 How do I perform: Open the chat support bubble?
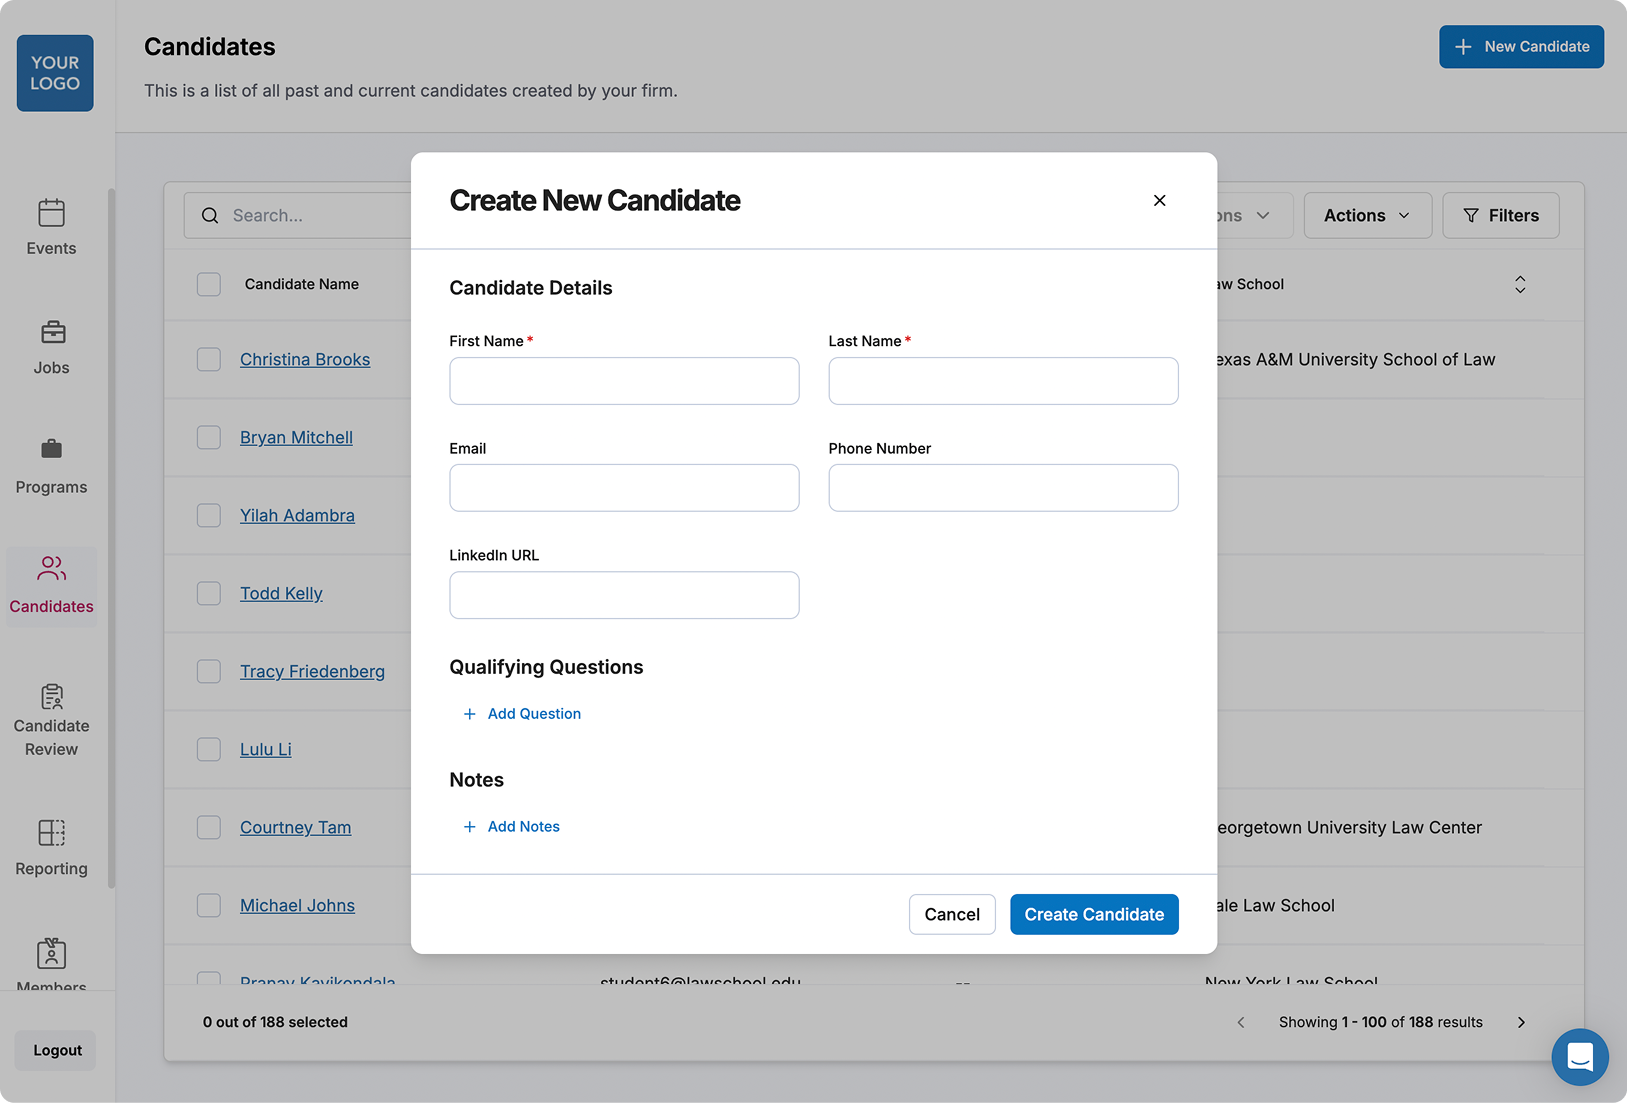point(1580,1057)
